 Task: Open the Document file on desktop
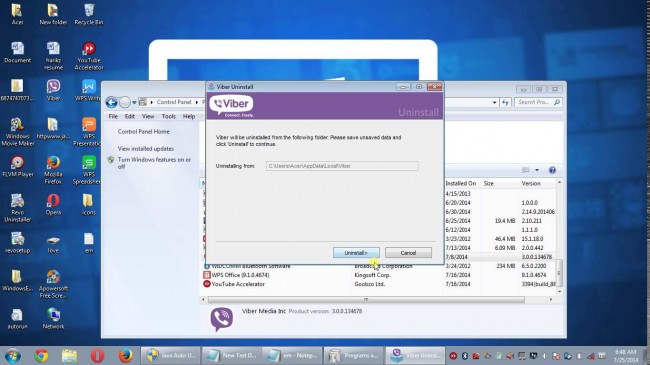coord(17,52)
